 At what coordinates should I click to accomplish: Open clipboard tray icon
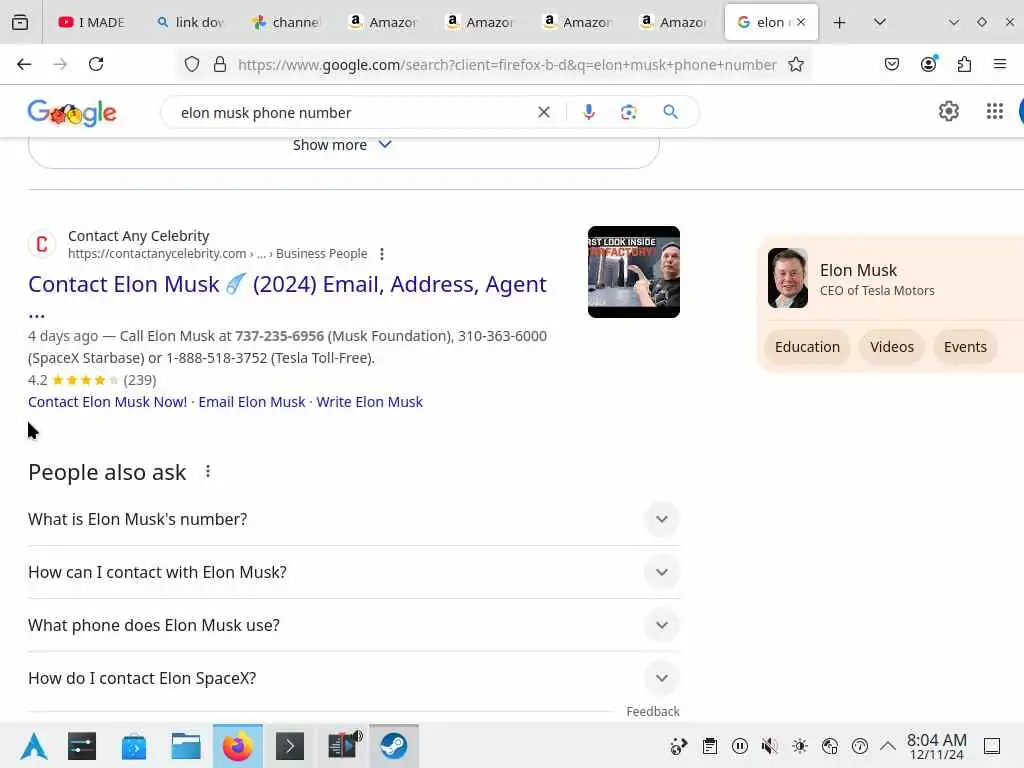709,746
